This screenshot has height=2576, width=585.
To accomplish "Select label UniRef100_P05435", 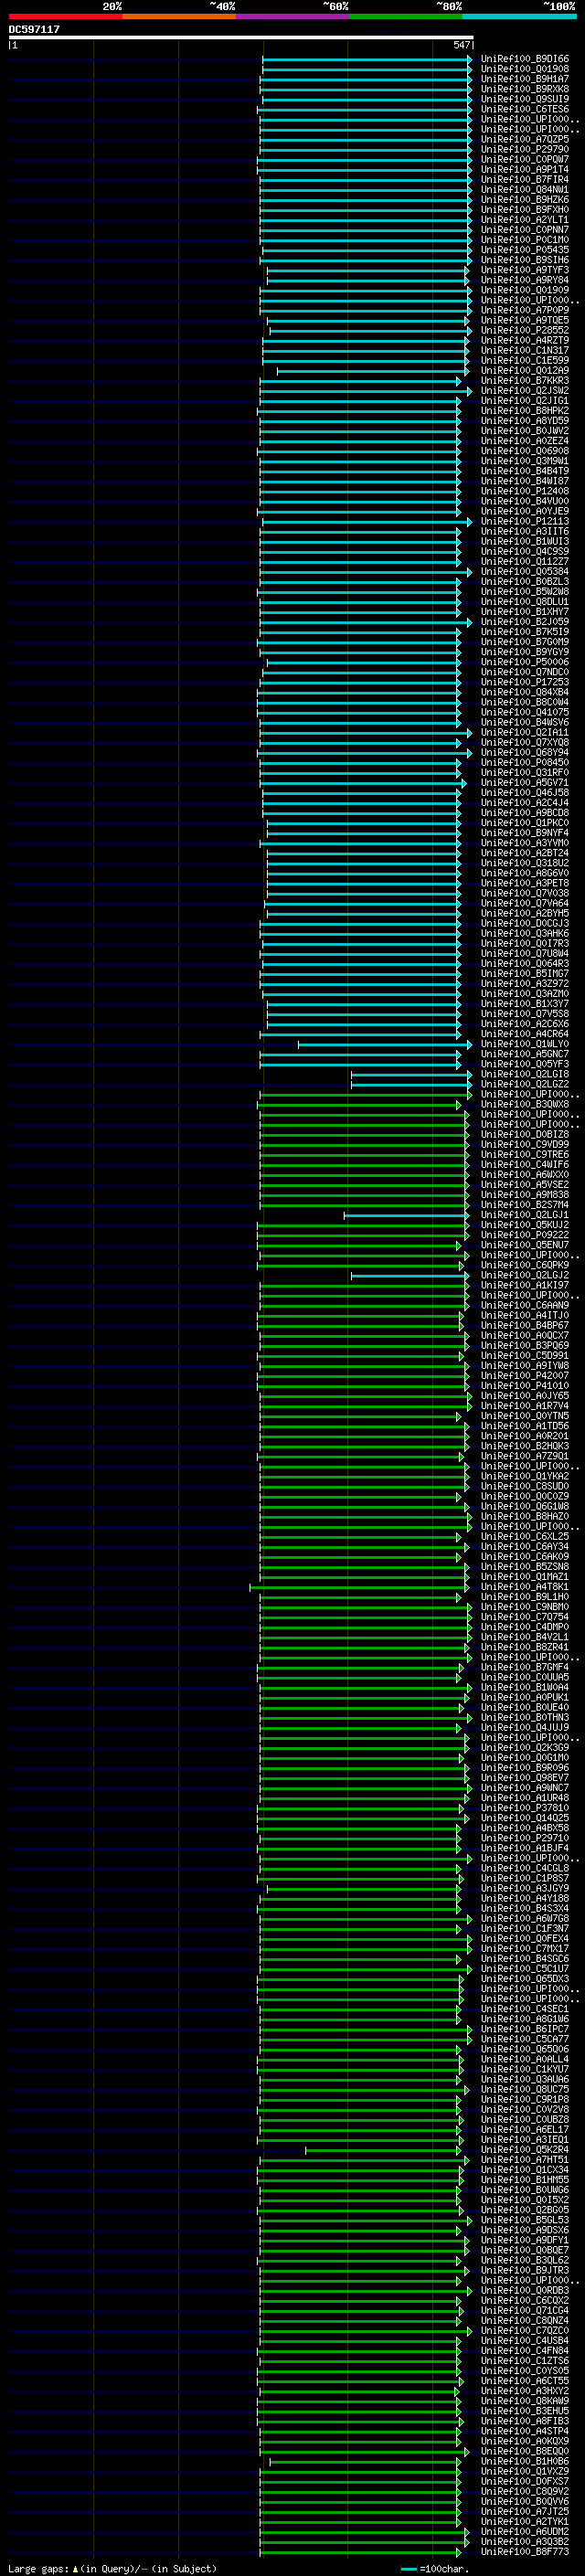I will [x=525, y=250].
